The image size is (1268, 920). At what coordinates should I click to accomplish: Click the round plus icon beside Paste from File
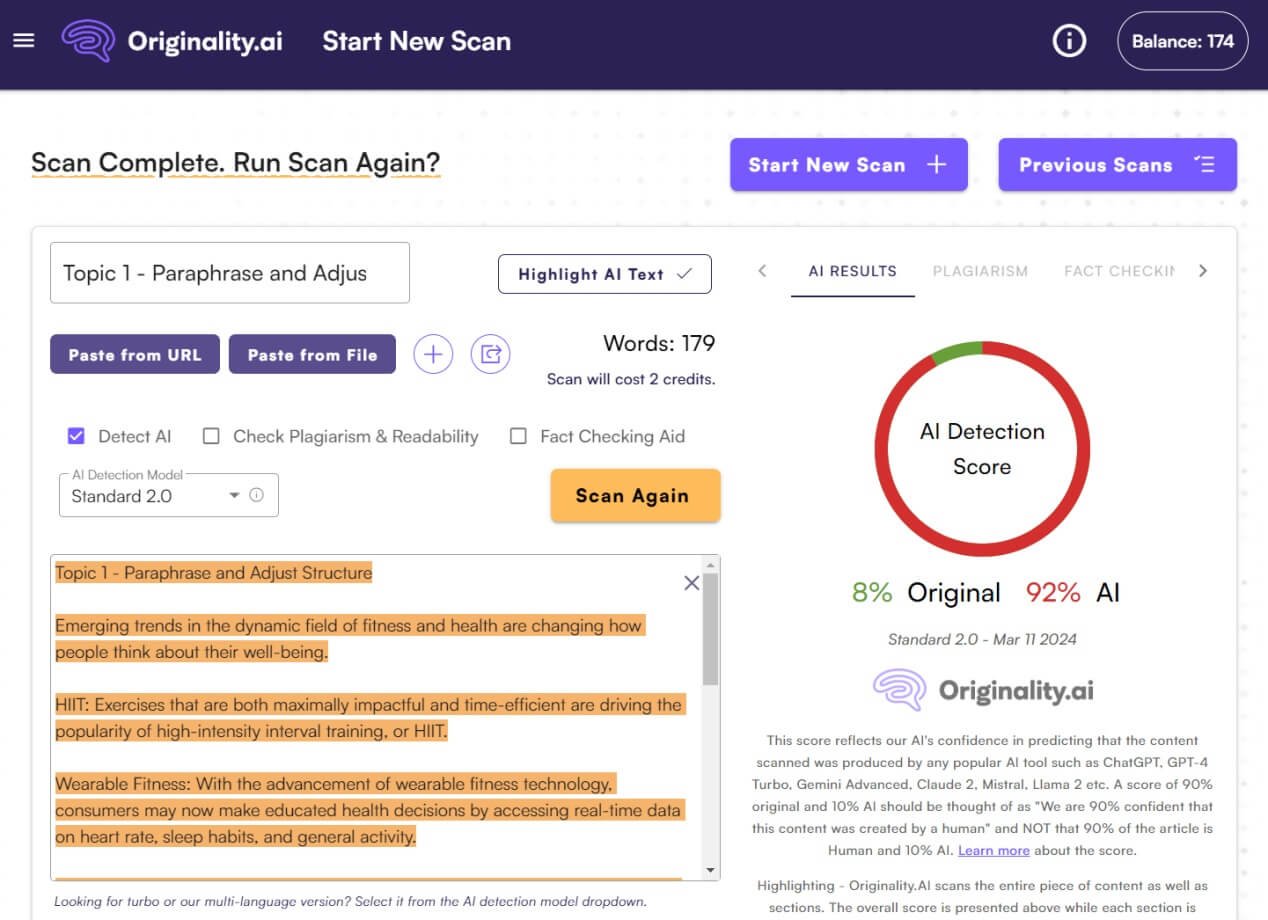point(433,354)
